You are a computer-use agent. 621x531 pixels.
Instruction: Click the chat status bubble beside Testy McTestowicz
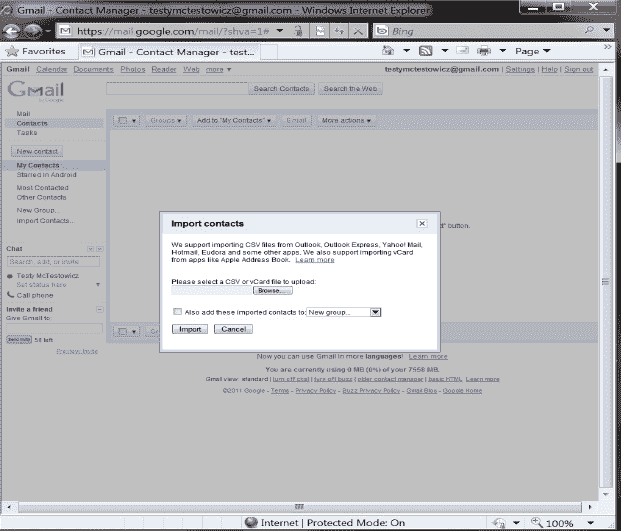pos(10,276)
